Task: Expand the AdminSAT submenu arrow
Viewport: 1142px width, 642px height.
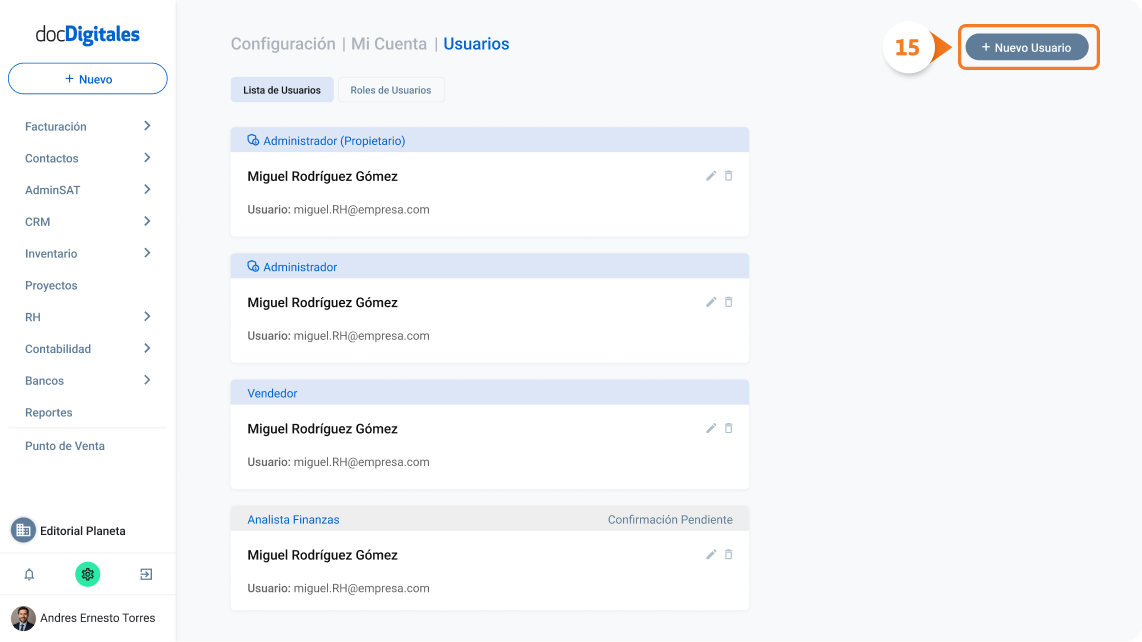Action: (x=147, y=189)
